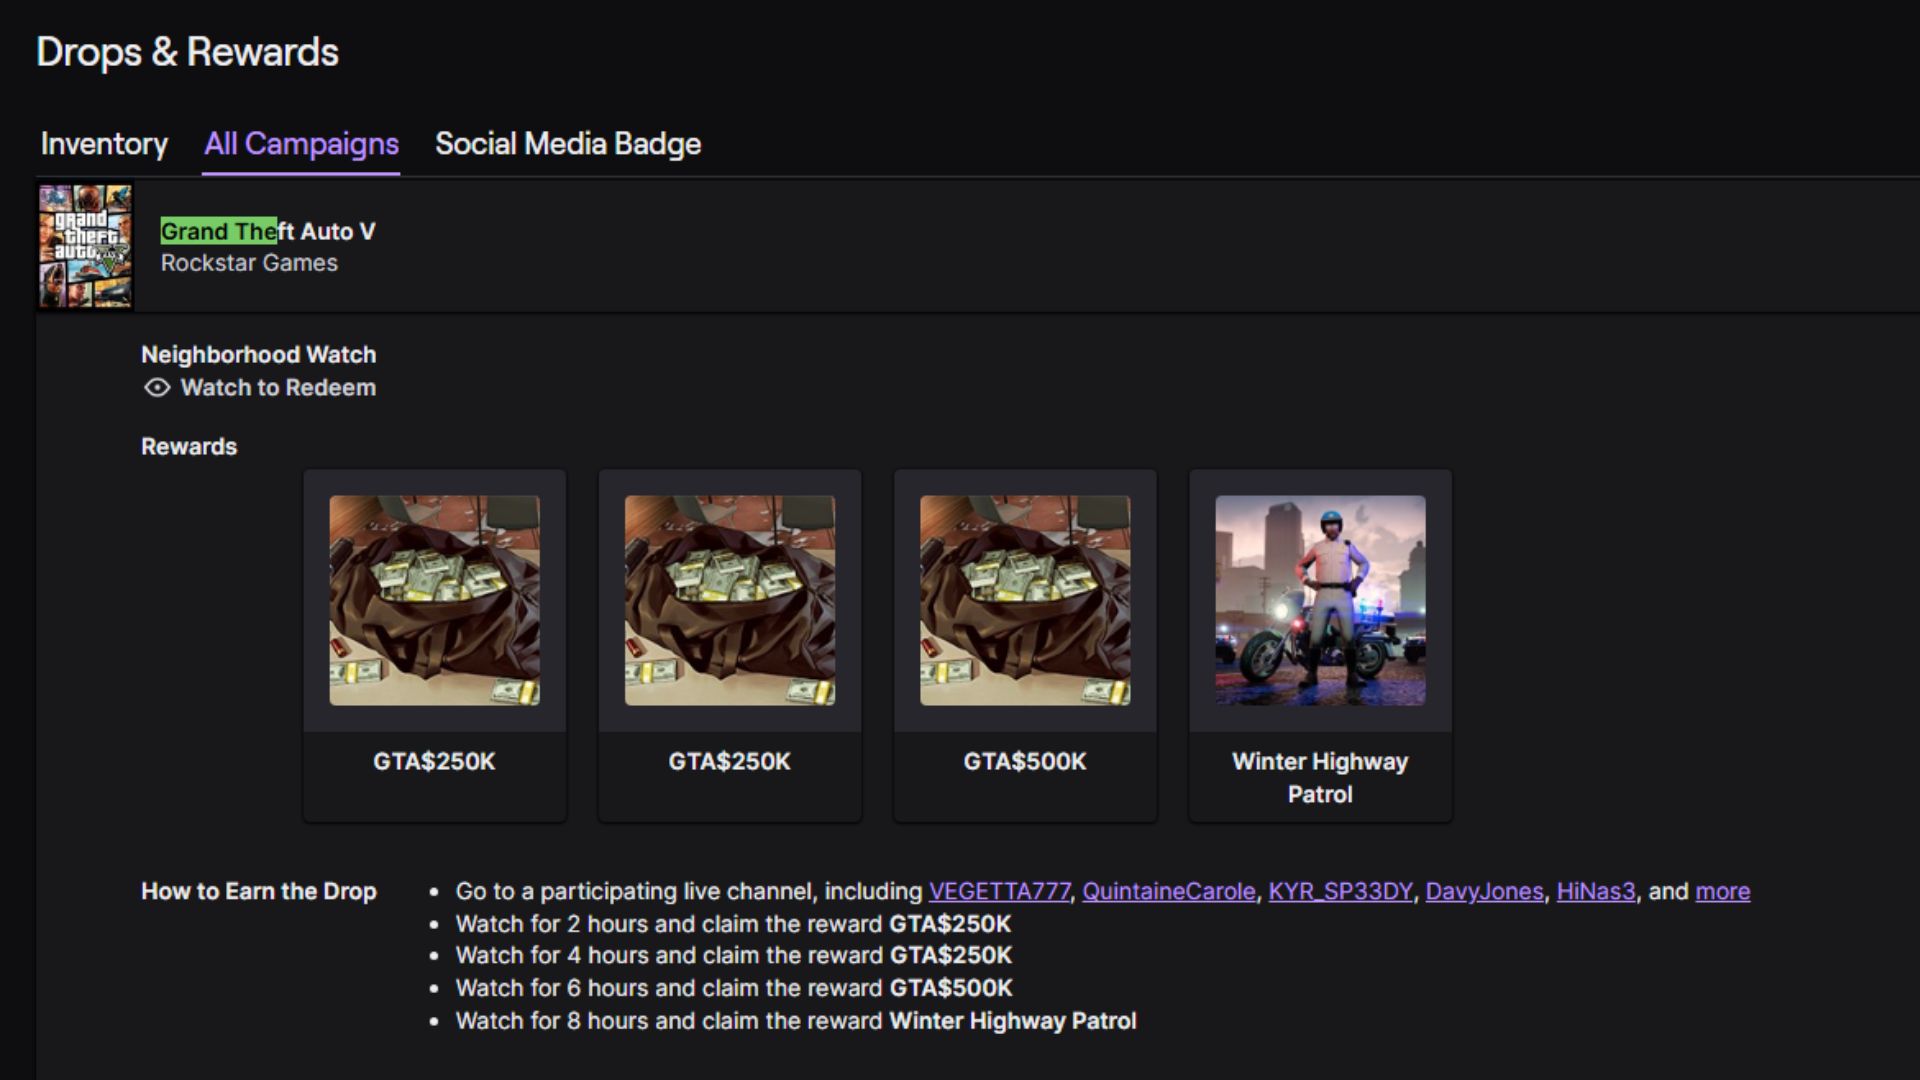Click the Drops & Rewards page heading

coord(187,52)
